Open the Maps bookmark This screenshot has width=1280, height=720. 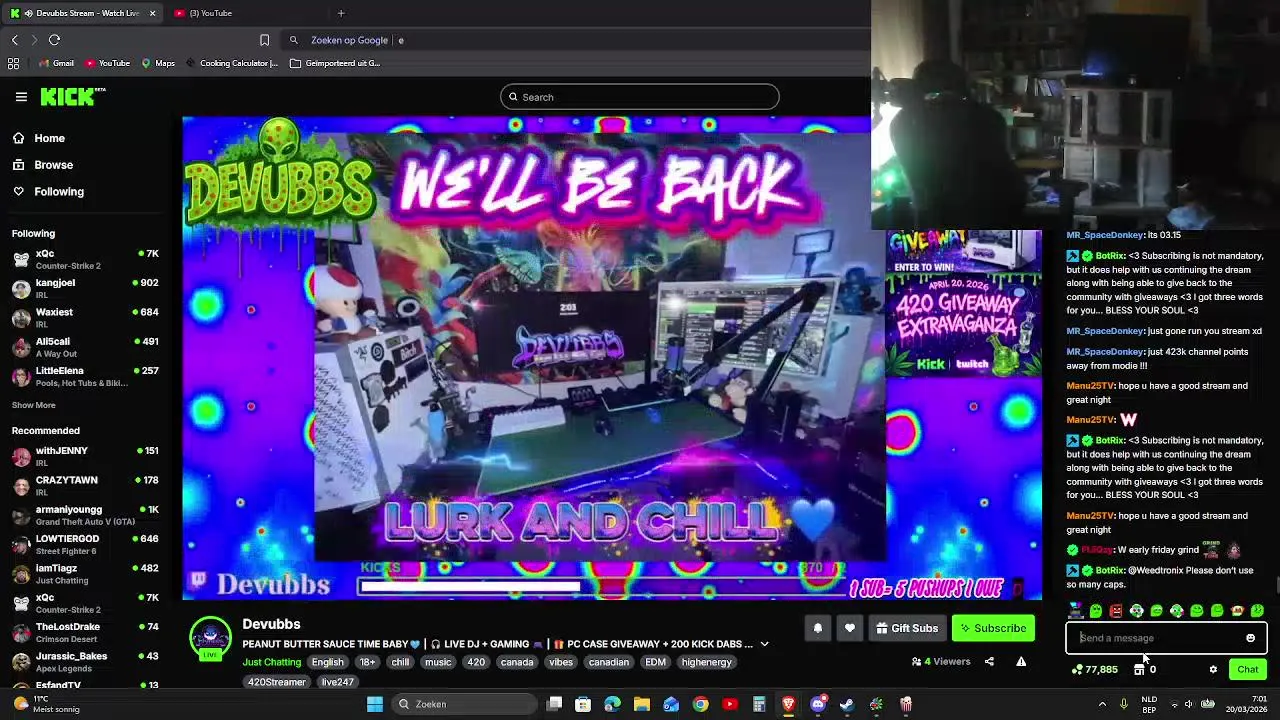tap(158, 63)
